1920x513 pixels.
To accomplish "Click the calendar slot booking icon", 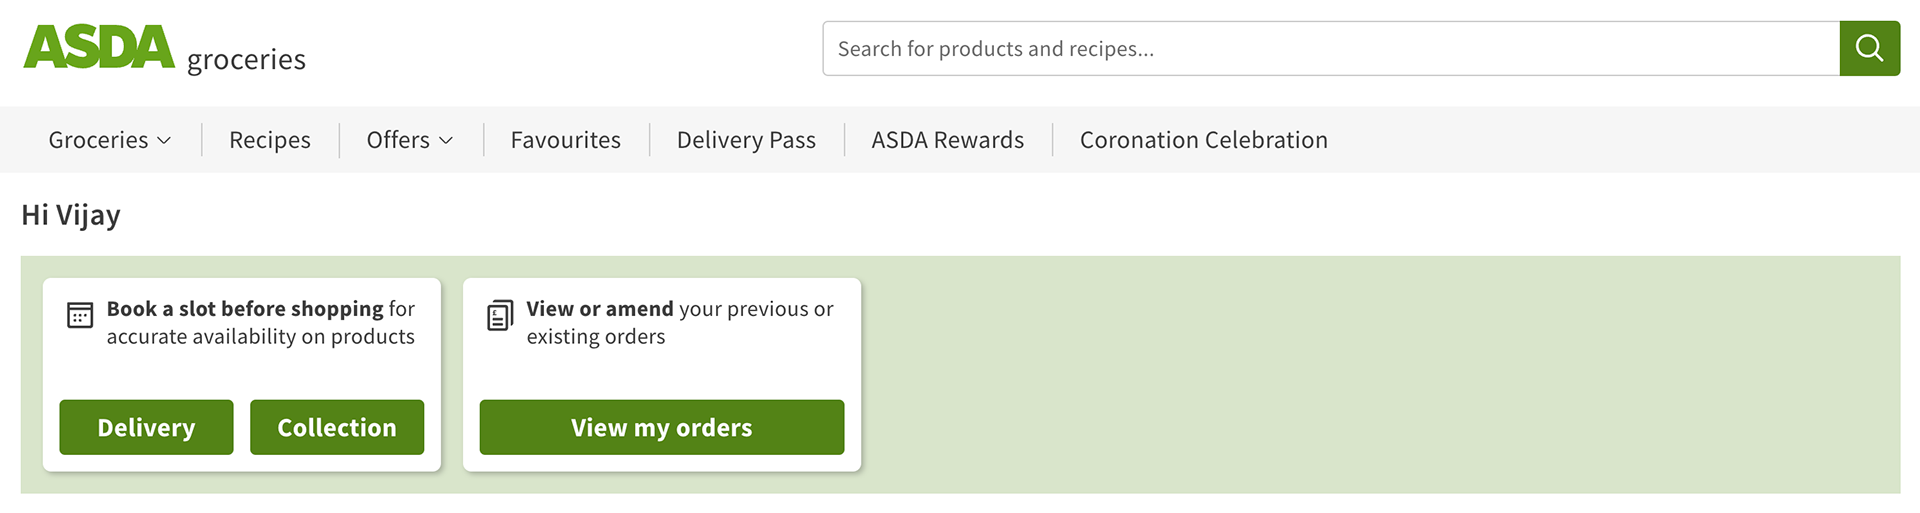I will pos(80,315).
